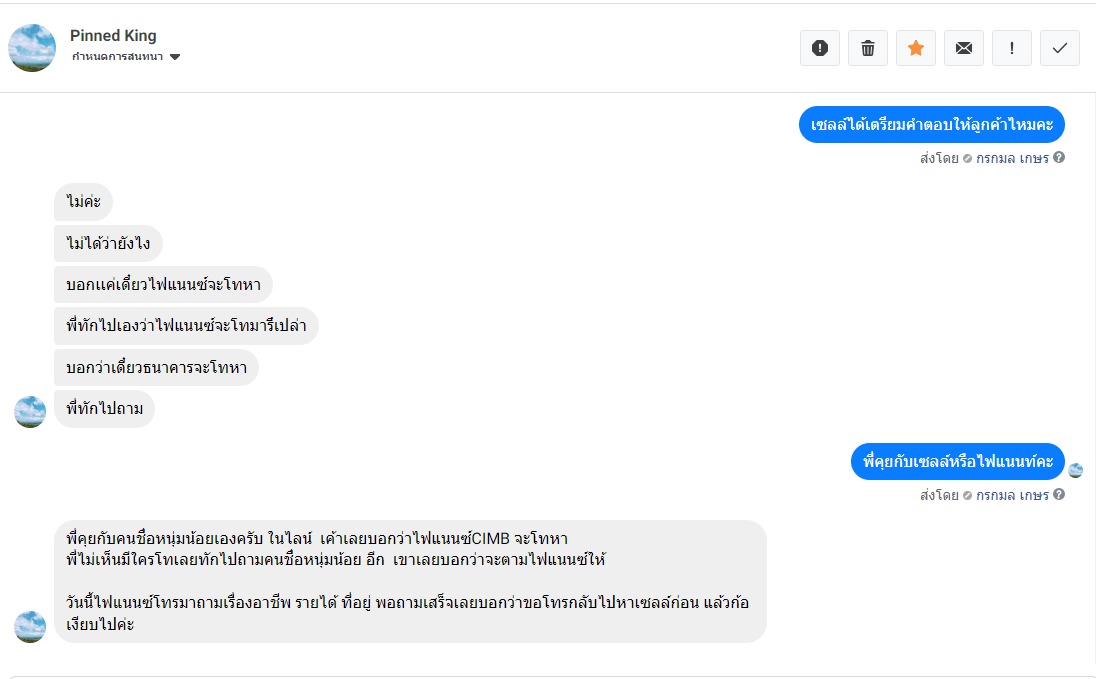
Task: Click the Pinned King name heading
Action: point(113,35)
